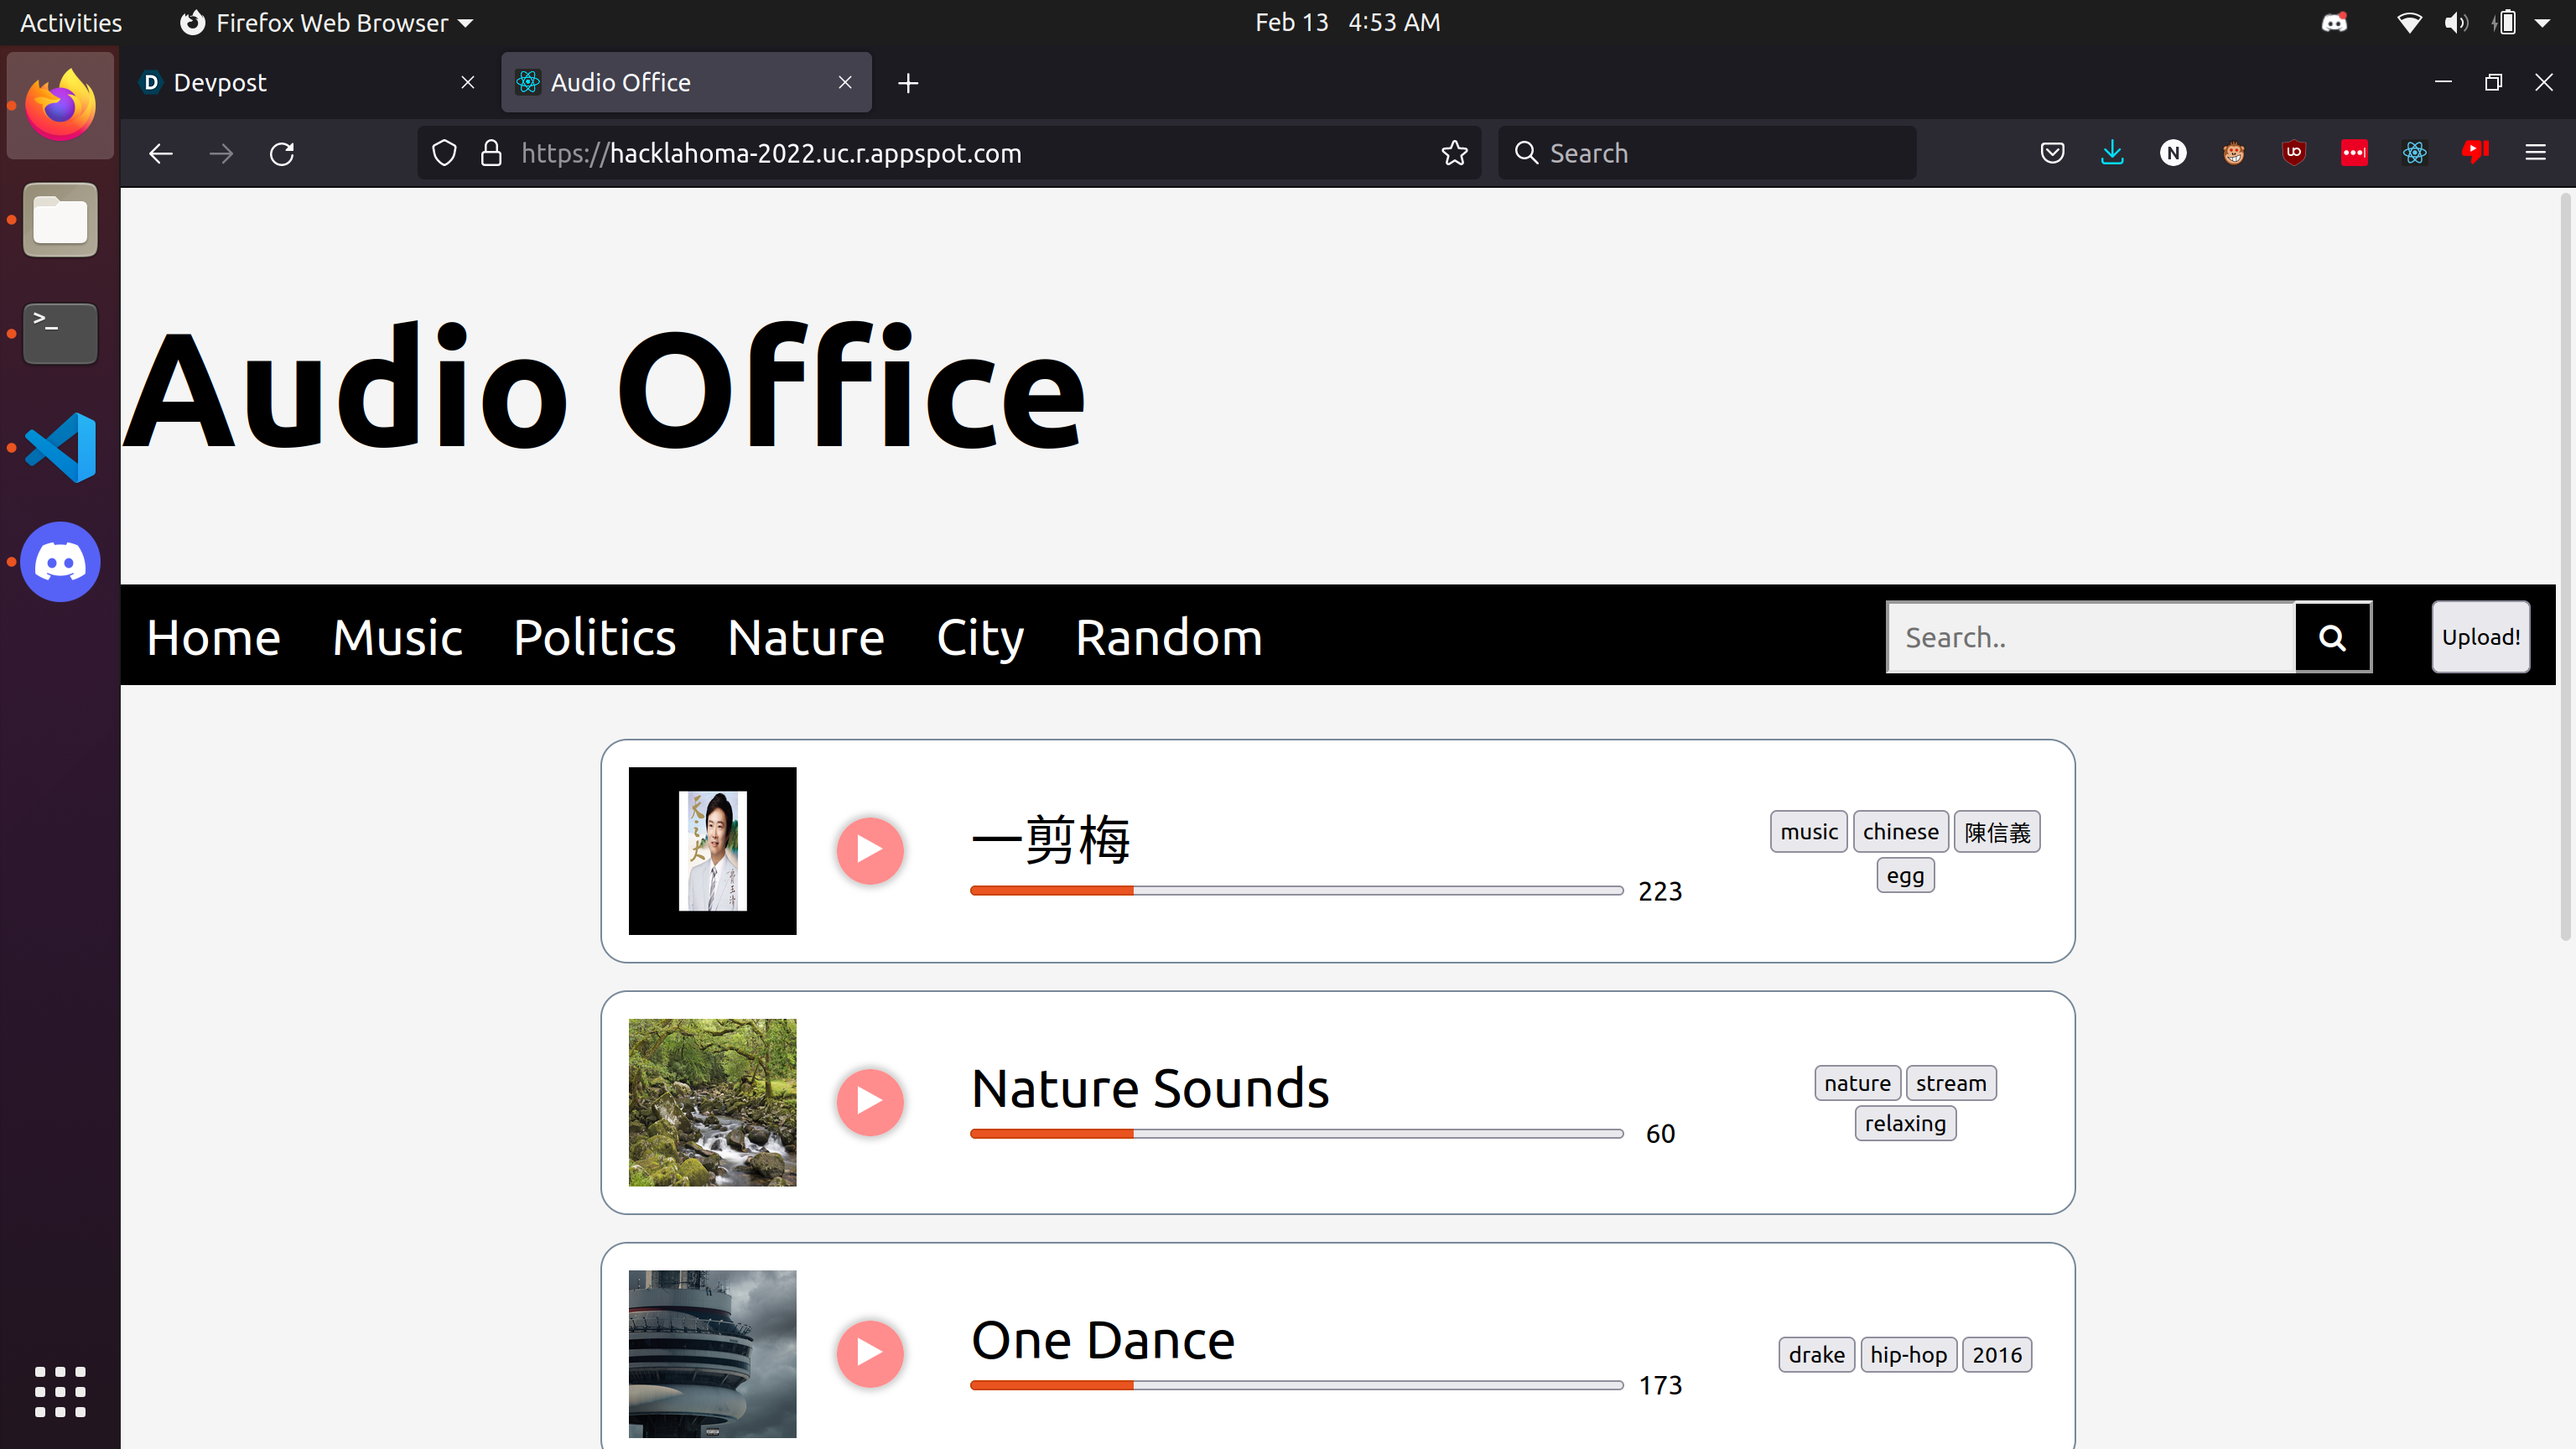Open Discord from the Ubuntu dock
2576x1449 pixels.
point(60,562)
